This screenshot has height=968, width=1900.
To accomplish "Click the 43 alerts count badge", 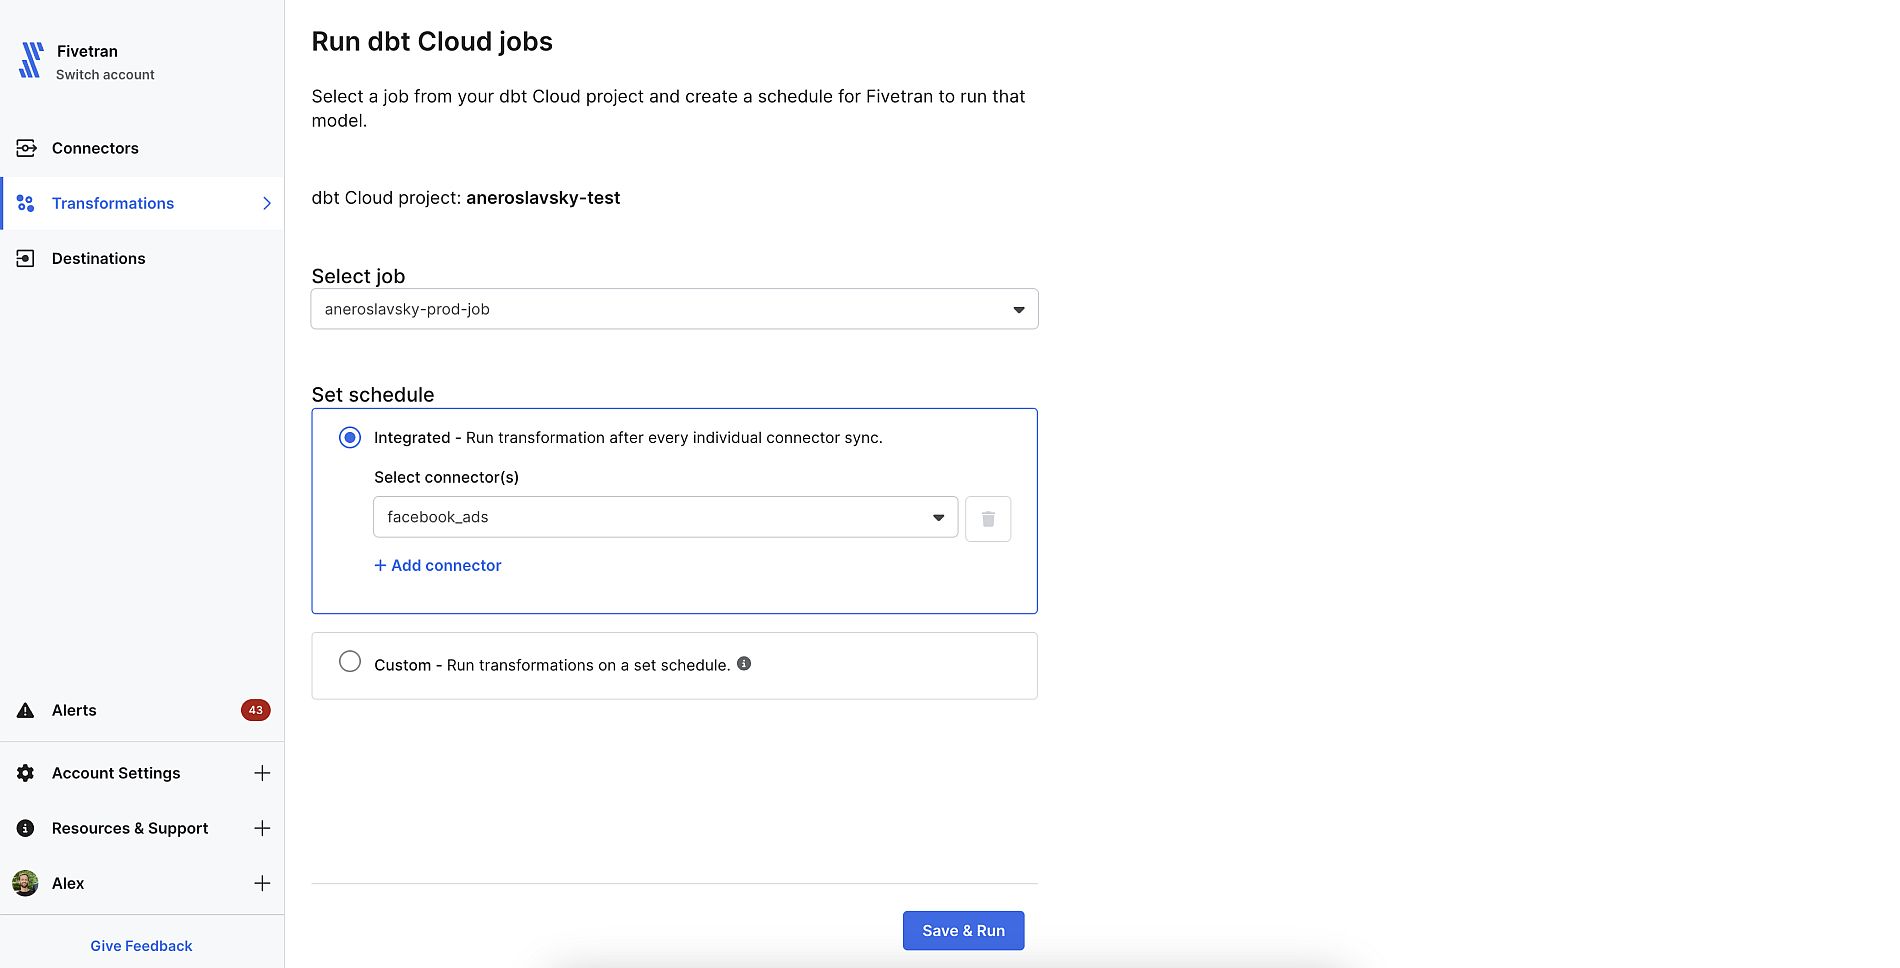I will coord(255,710).
